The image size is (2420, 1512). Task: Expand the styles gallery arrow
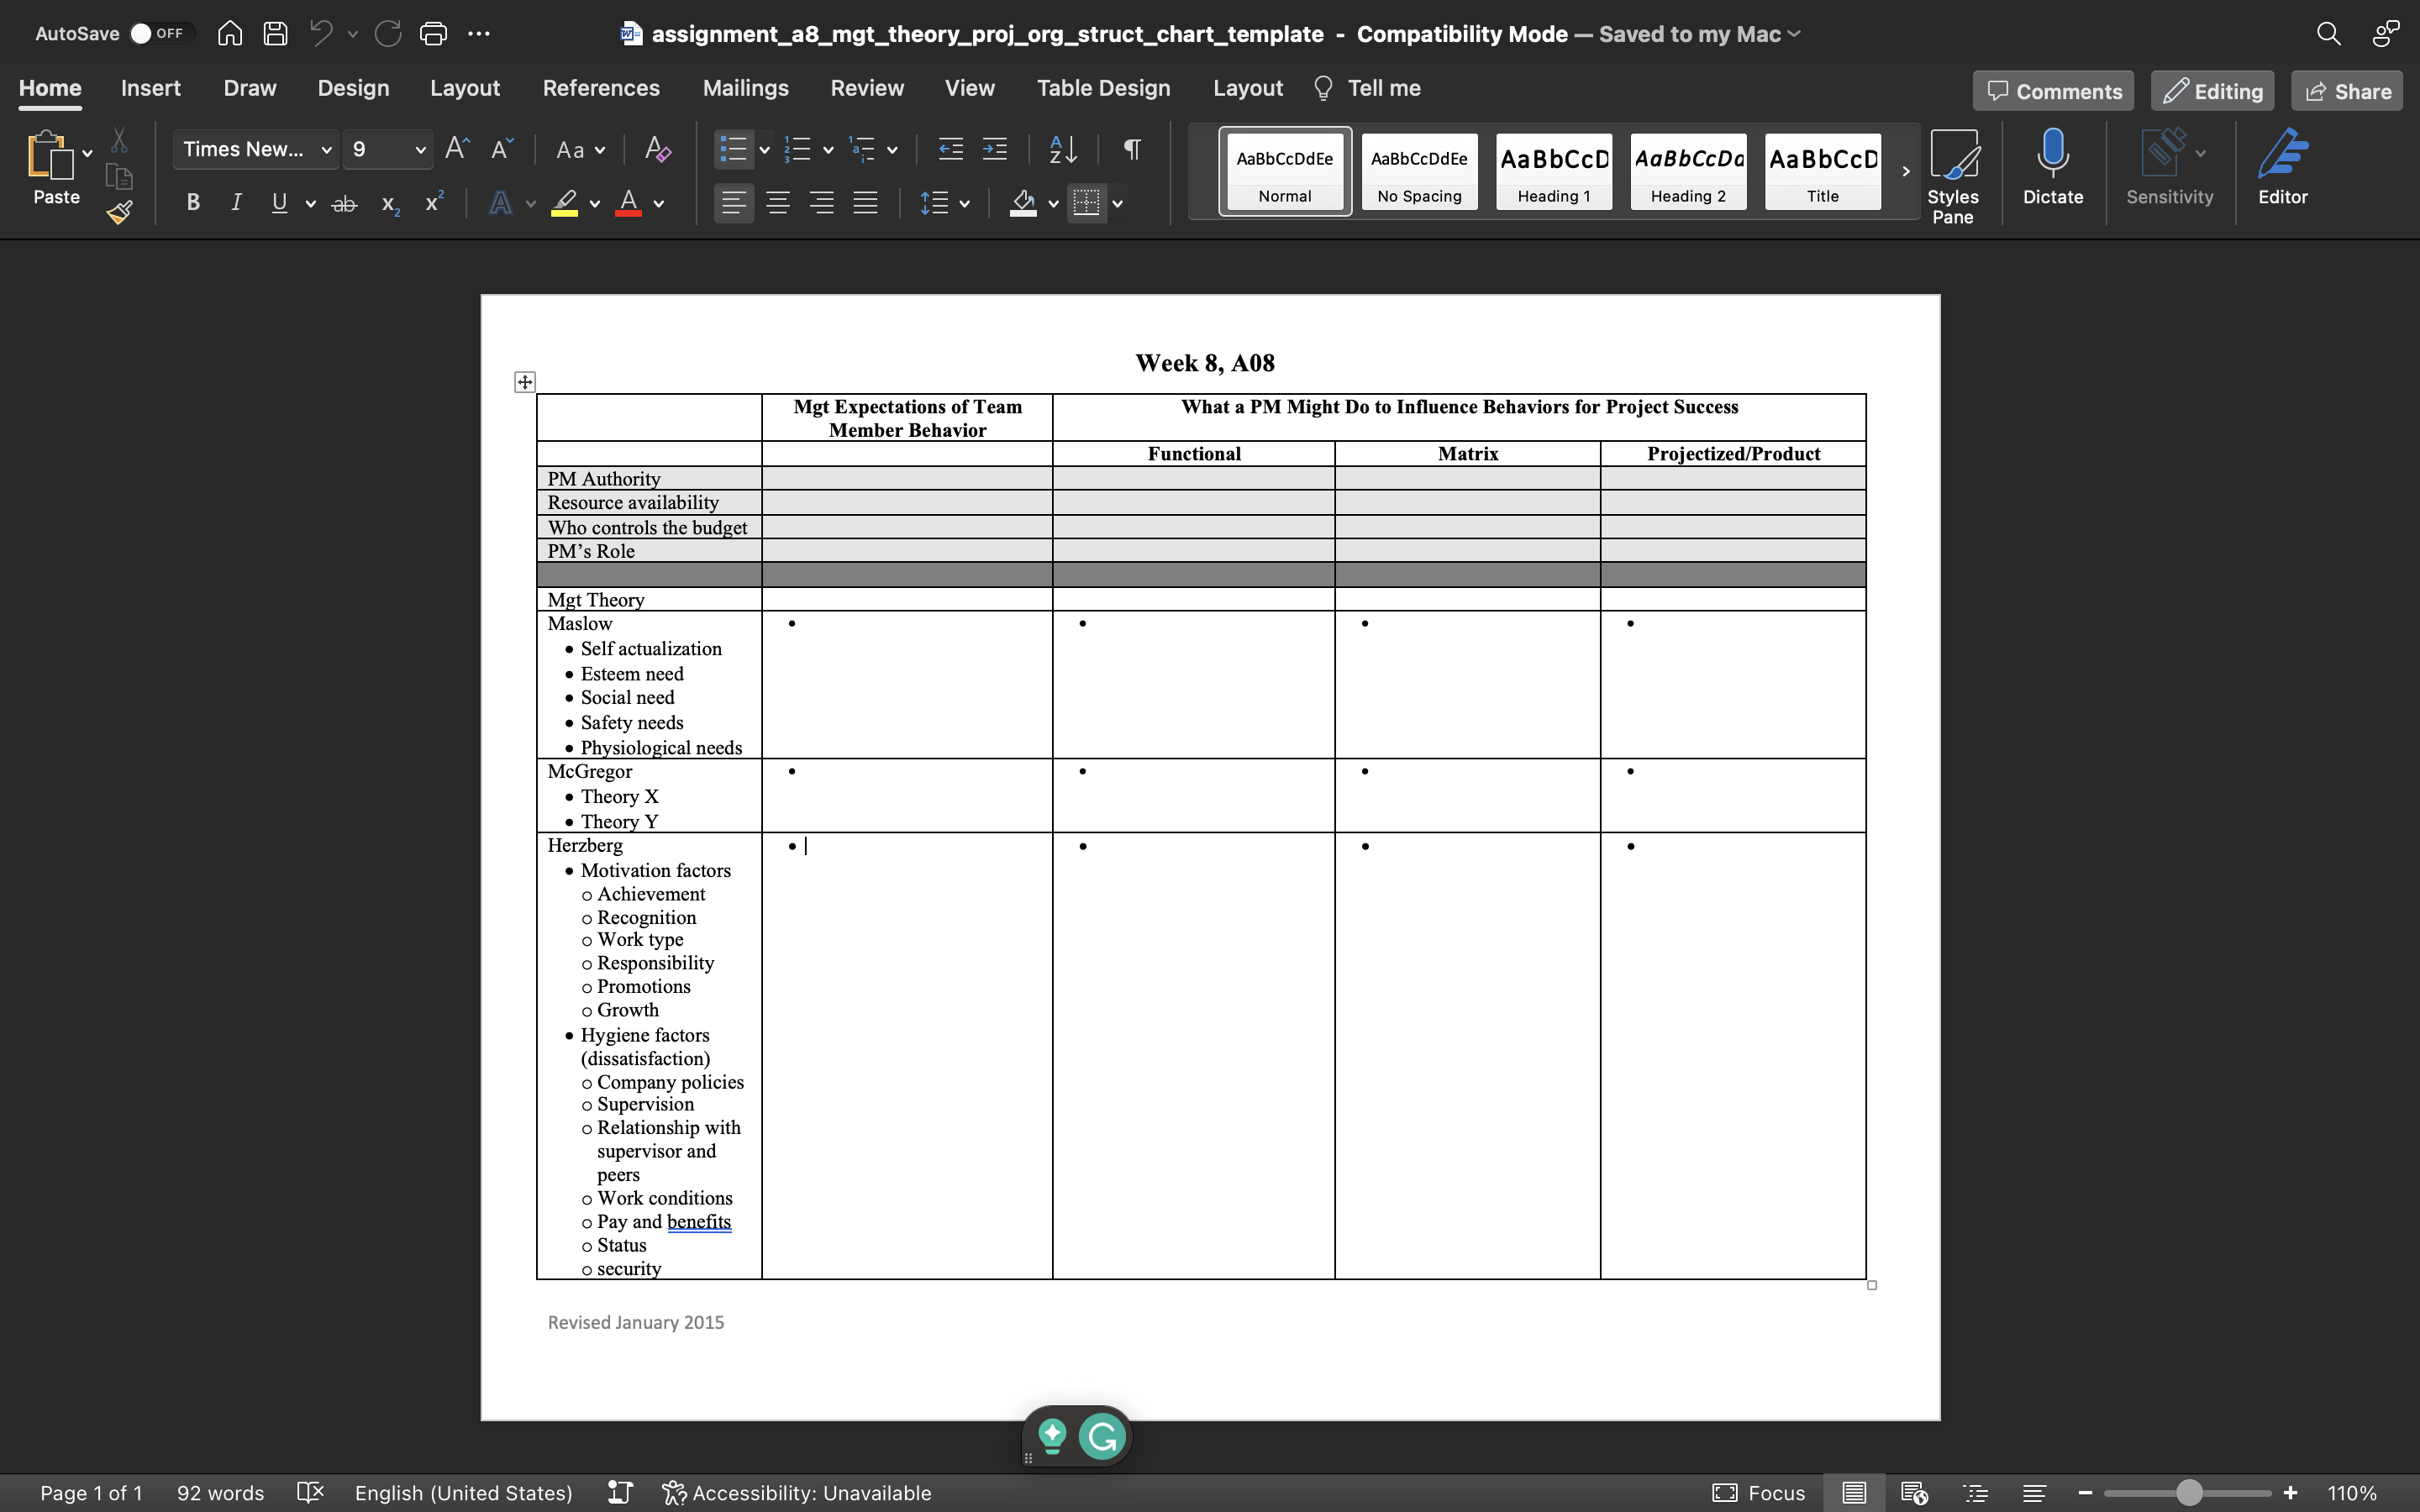[1906, 171]
